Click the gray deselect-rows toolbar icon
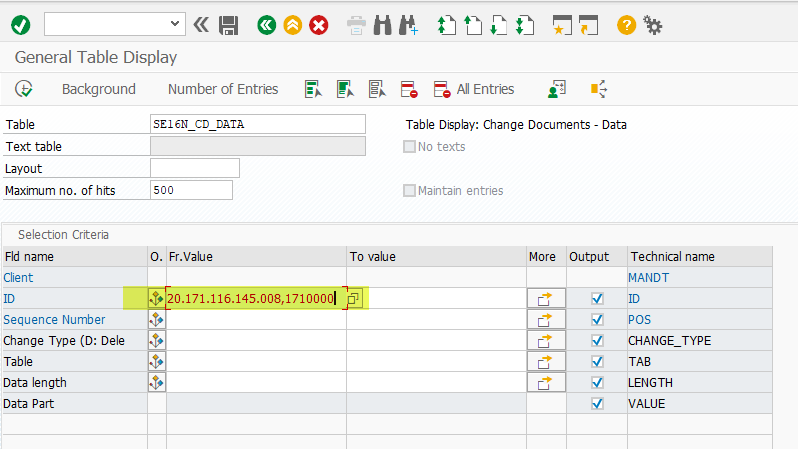Image resolution: width=798 pixels, height=449 pixels. tap(377, 89)
